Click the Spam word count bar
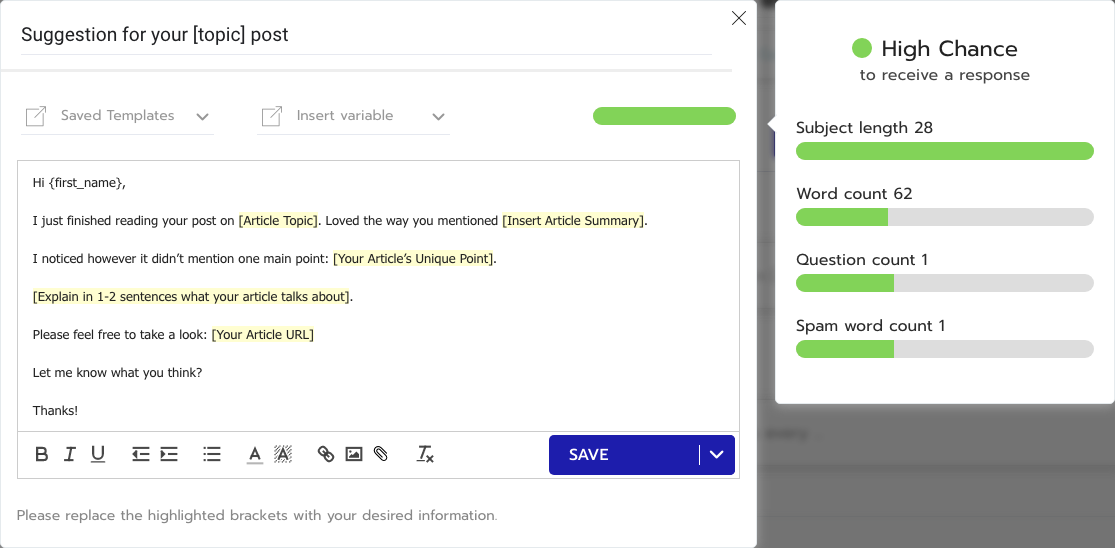The height and width of the screenshot is (548, 1115). pos(944,349)
